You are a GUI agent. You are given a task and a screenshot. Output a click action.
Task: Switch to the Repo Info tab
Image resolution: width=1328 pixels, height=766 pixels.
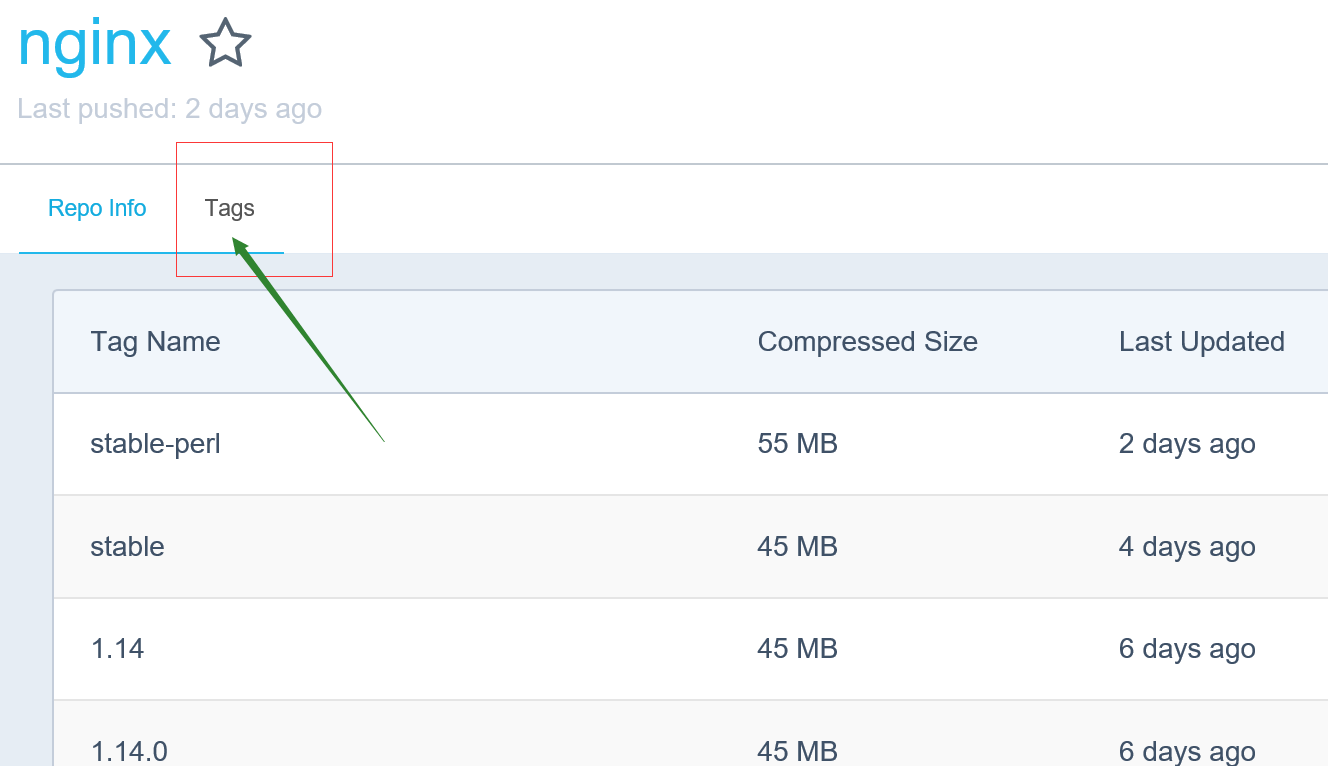point(97,208)
